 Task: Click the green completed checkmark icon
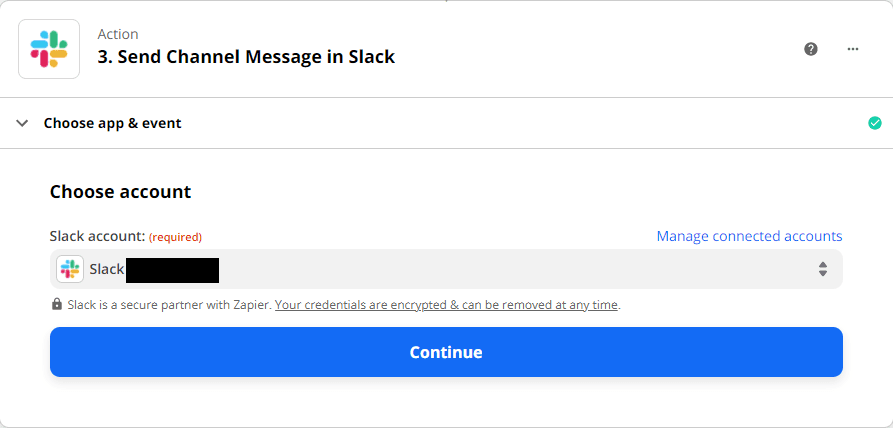click(x=875, y=123)
